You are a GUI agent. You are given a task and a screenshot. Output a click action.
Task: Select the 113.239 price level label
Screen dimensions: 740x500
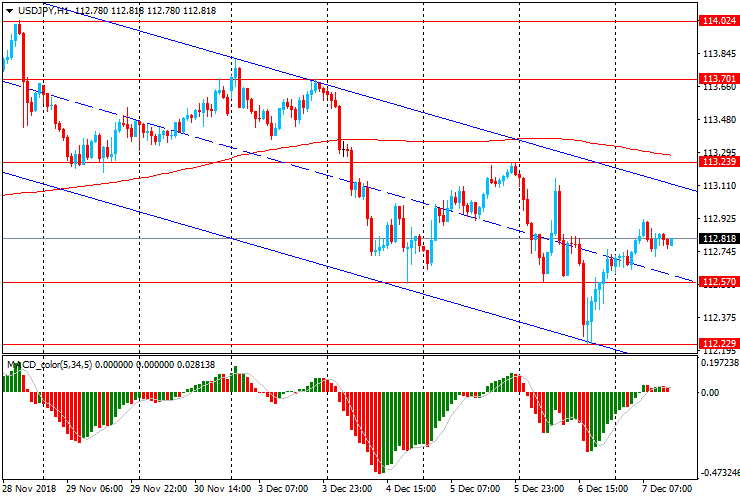click(x=719, y=162)
